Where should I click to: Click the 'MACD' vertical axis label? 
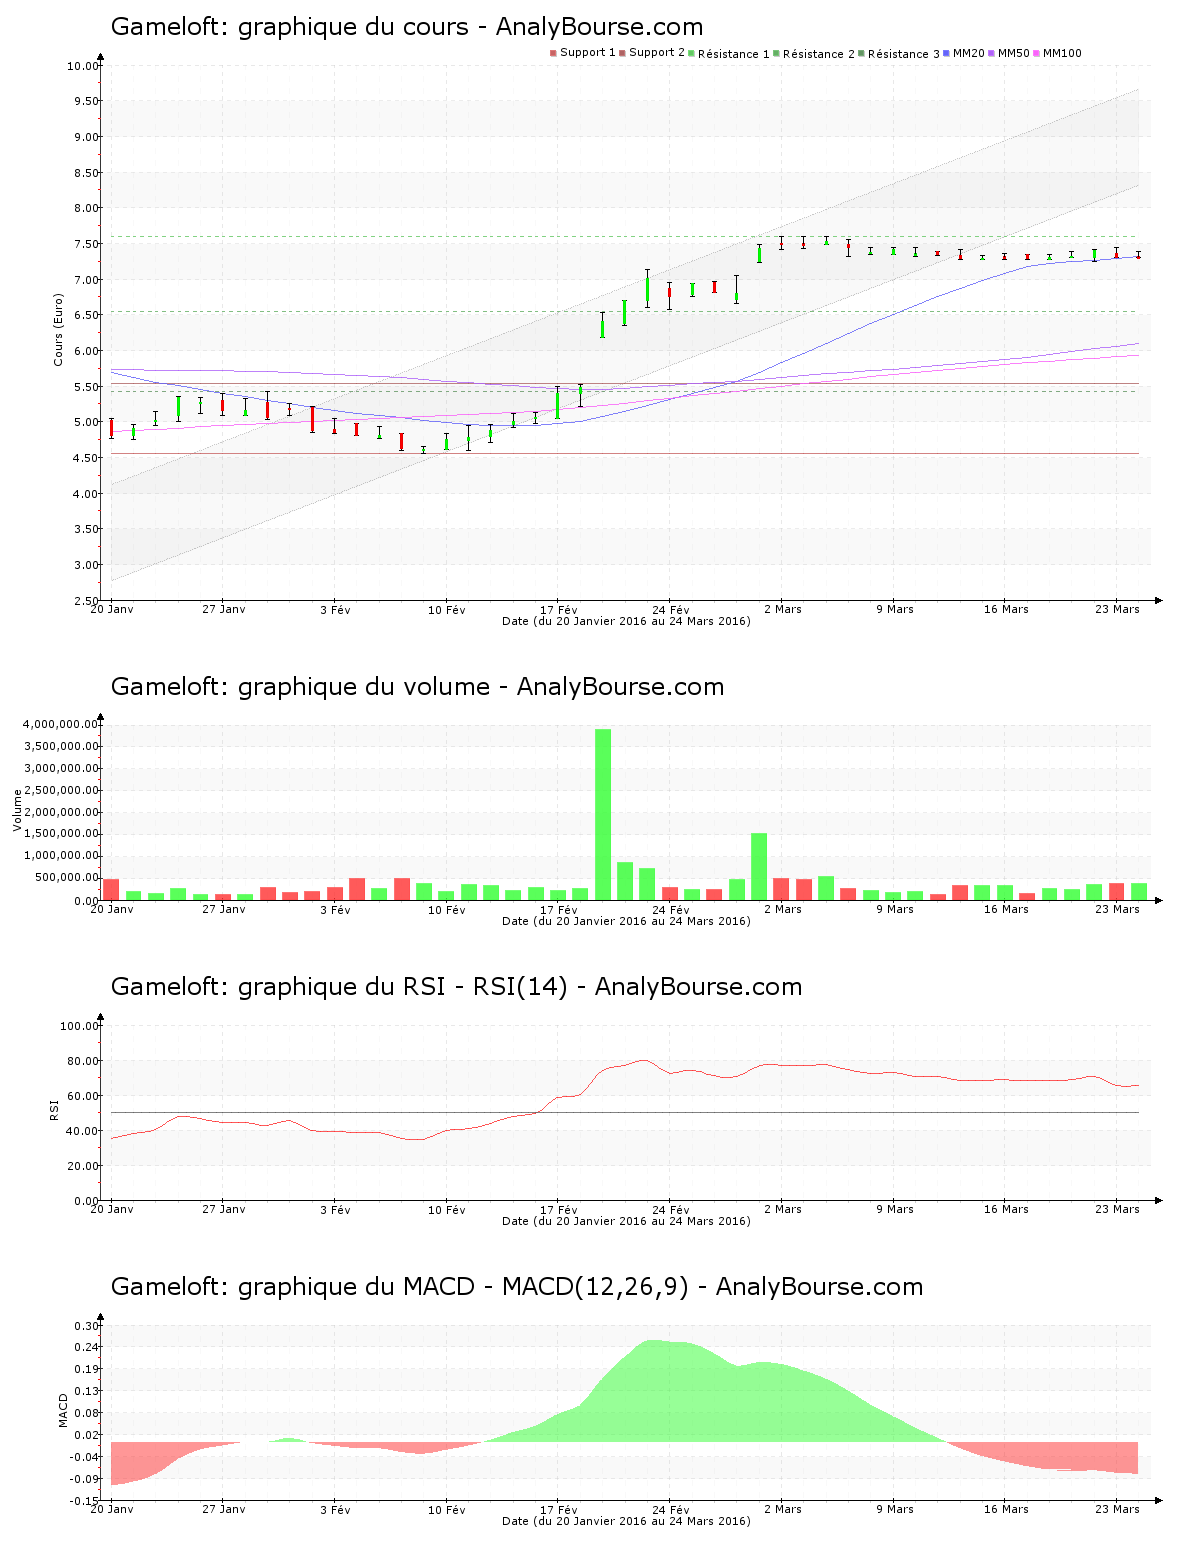(64, 1410)
